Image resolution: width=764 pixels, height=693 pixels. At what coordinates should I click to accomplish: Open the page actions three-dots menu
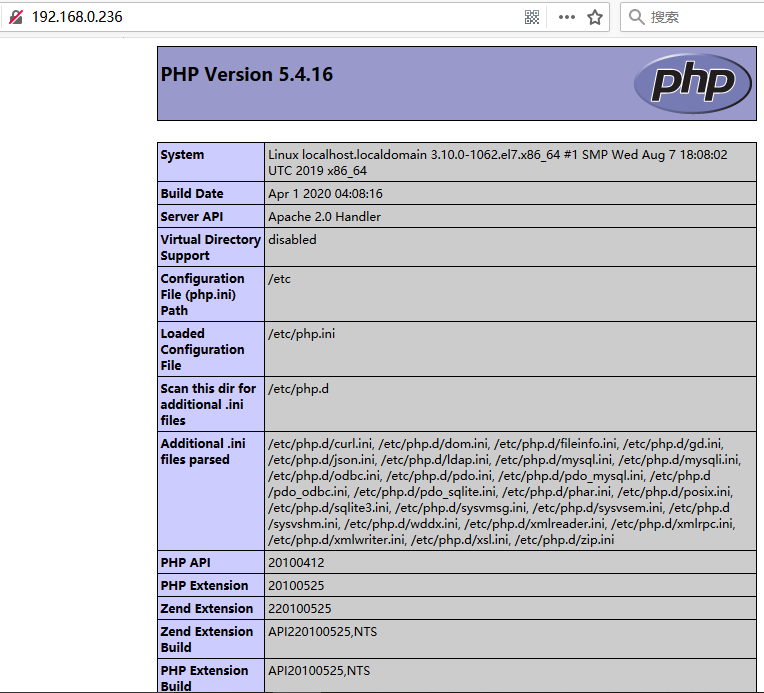(x=567, y=18)
